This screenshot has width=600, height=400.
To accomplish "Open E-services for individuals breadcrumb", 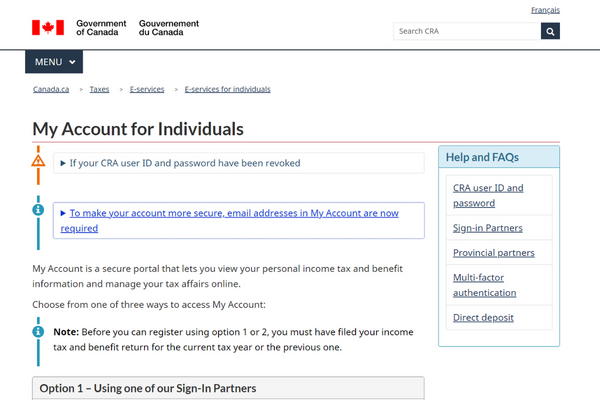I will click(227, 89).
